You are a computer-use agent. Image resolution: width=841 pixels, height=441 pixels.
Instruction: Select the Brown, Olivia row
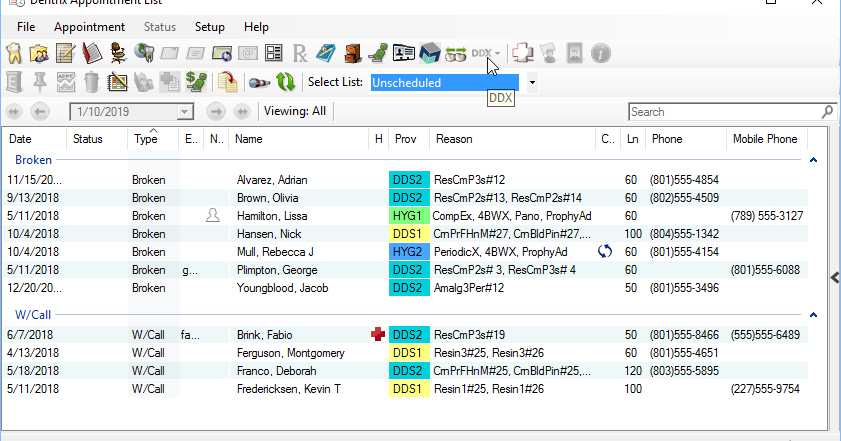[405, 198]
